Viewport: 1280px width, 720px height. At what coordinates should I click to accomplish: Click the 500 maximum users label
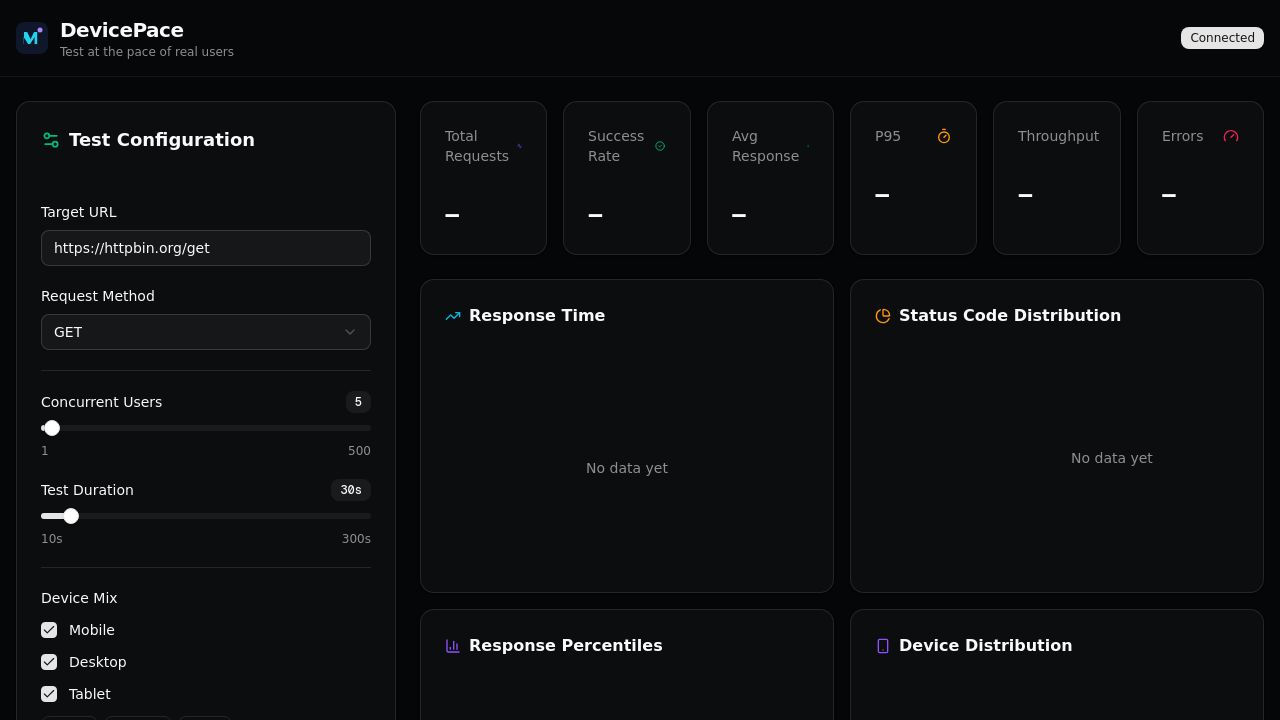[359, 451]
